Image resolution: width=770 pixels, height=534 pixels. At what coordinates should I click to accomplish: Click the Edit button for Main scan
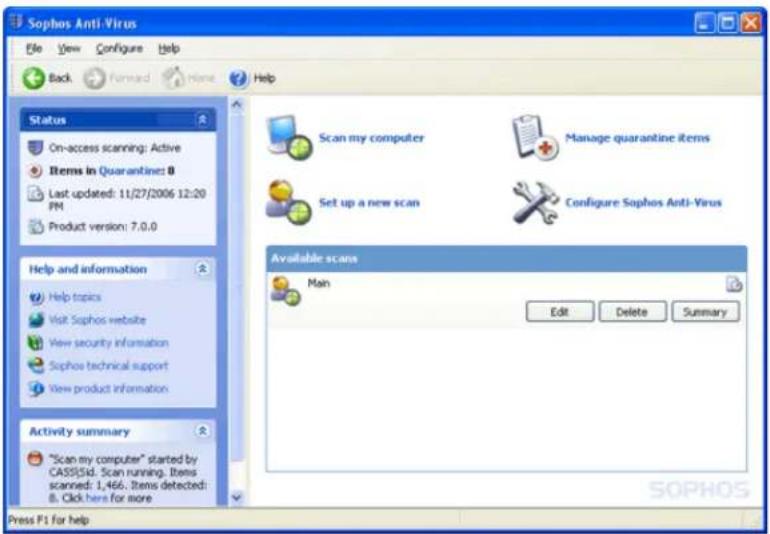coord(560,312)
